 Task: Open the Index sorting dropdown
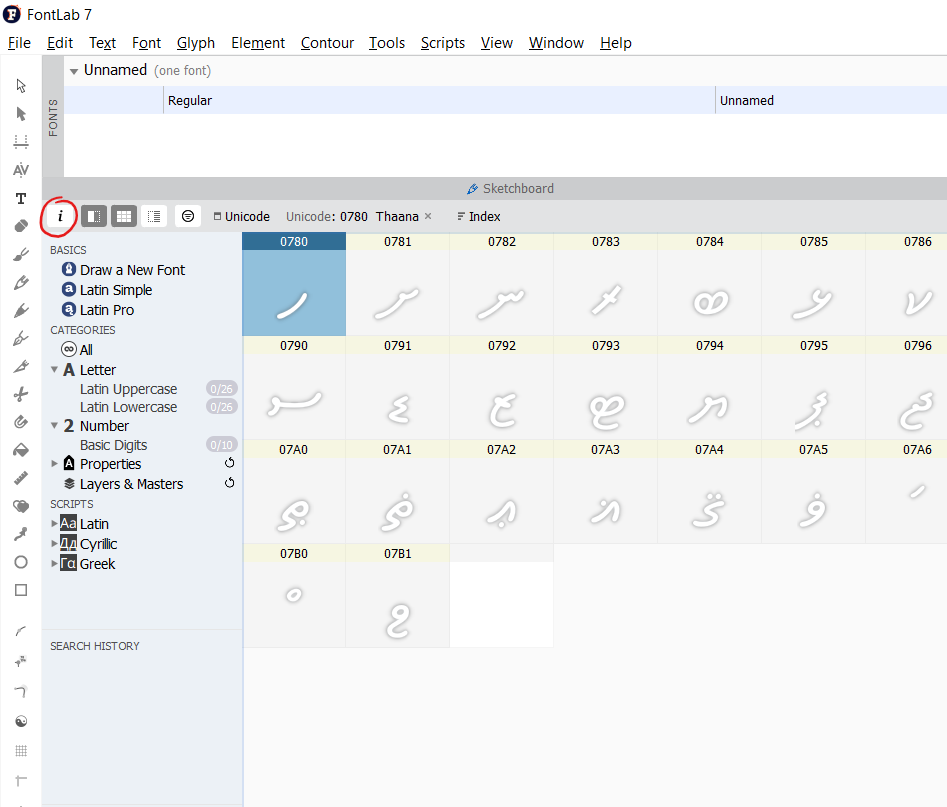(x=478, y=216)
